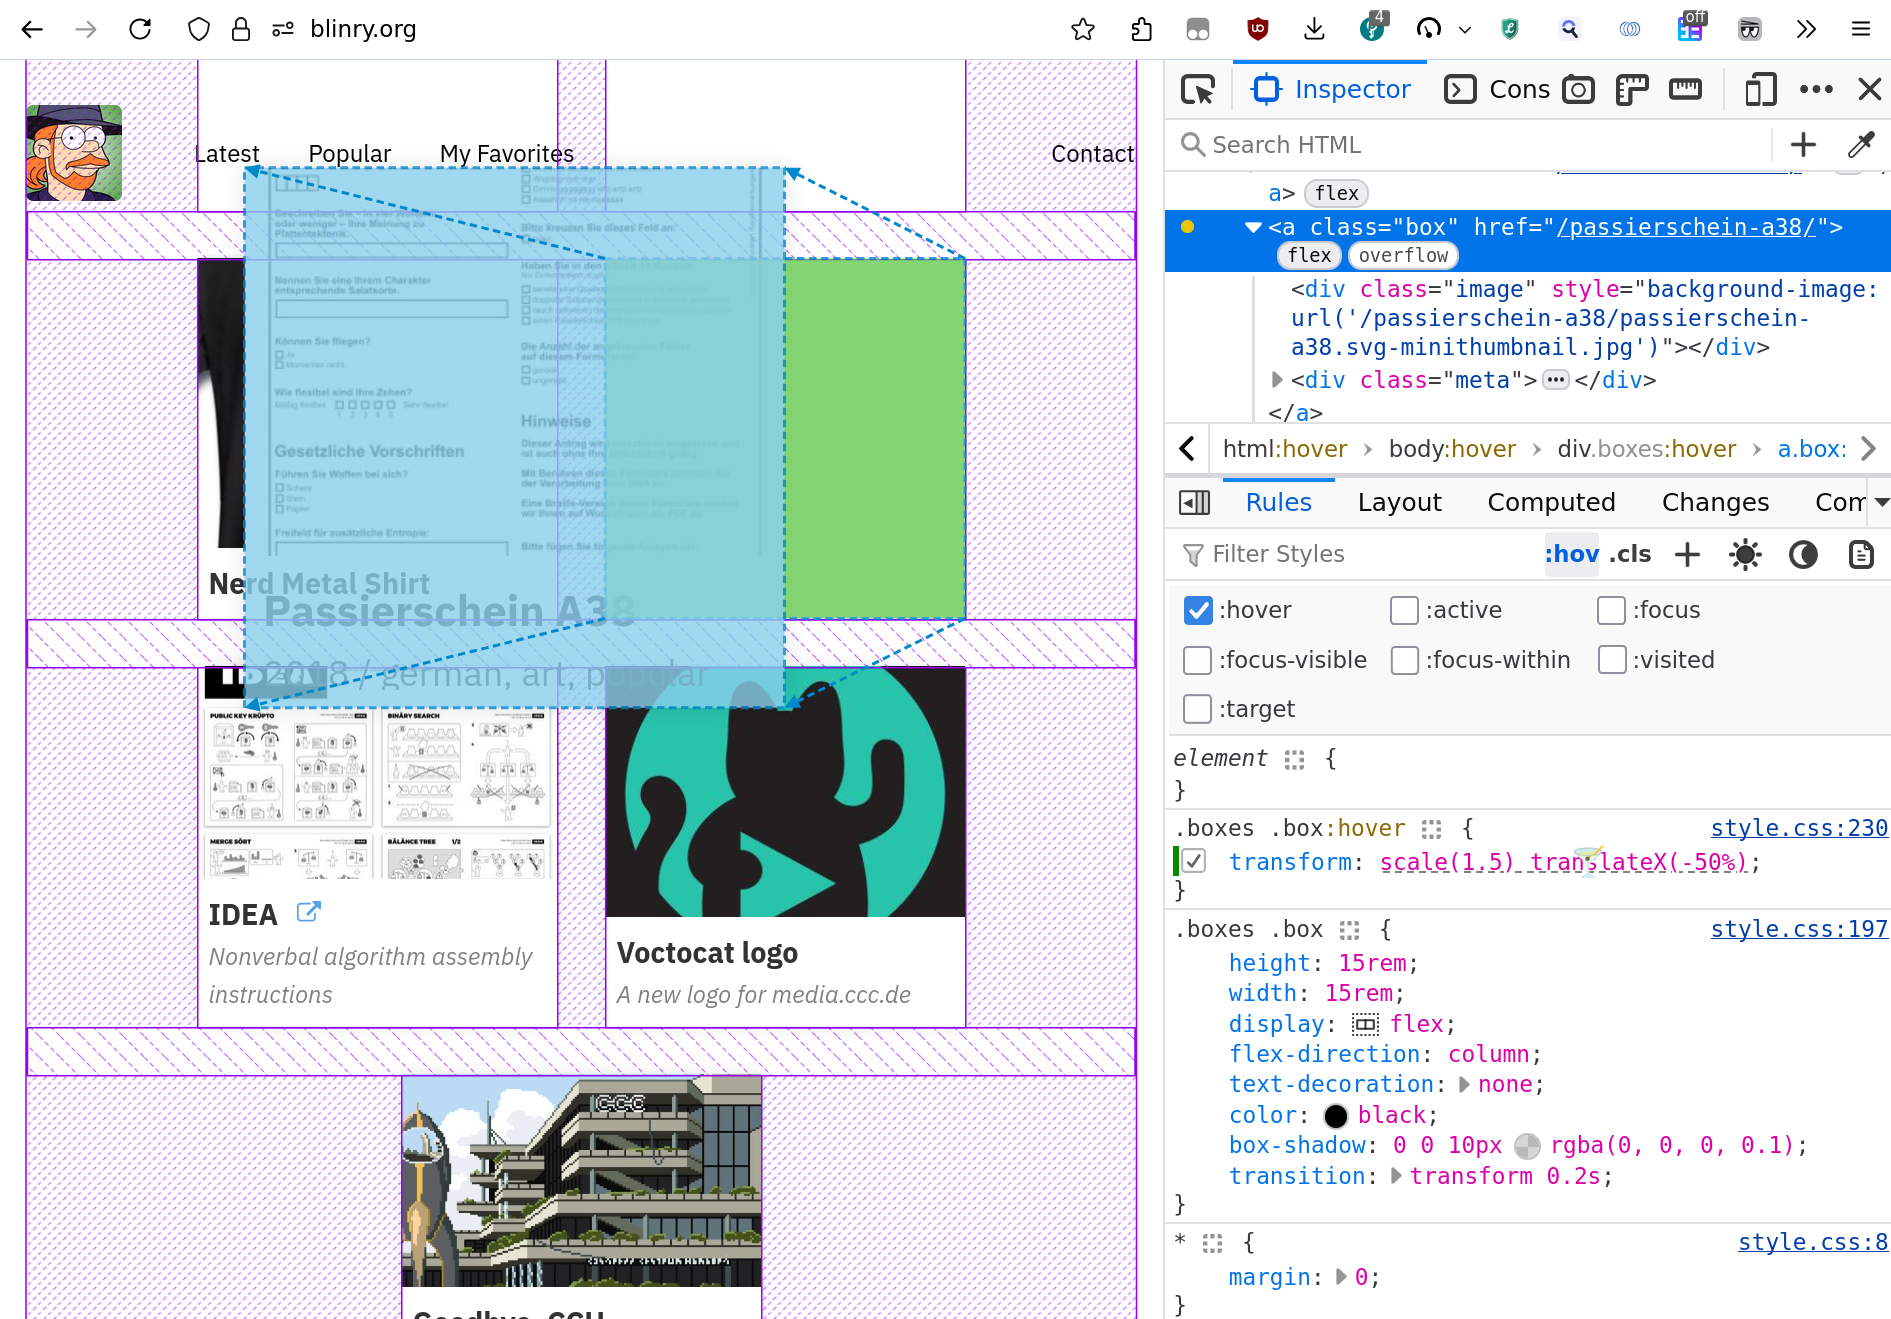Enable Responsive Design Mode
The image size is (1891, 1319).
click(1760, 89)
